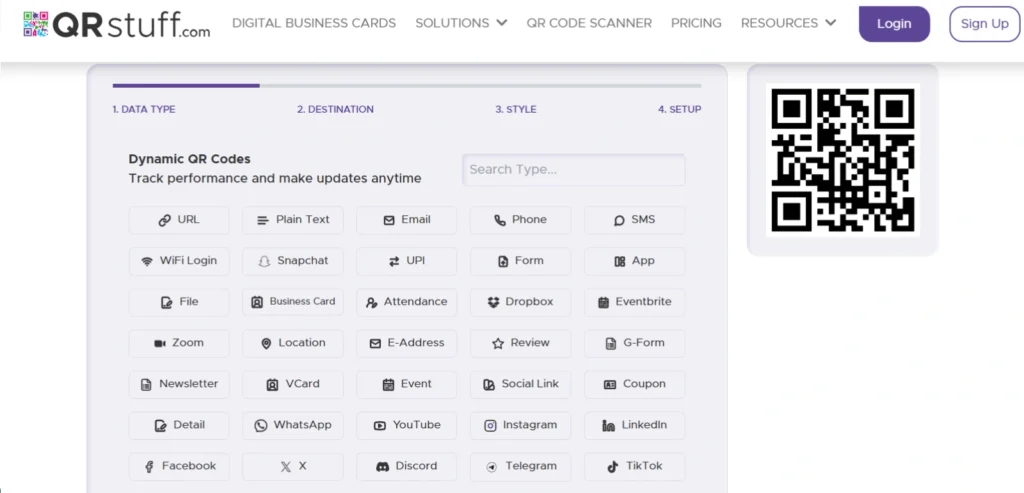Select the Instagram QR type

520,425
